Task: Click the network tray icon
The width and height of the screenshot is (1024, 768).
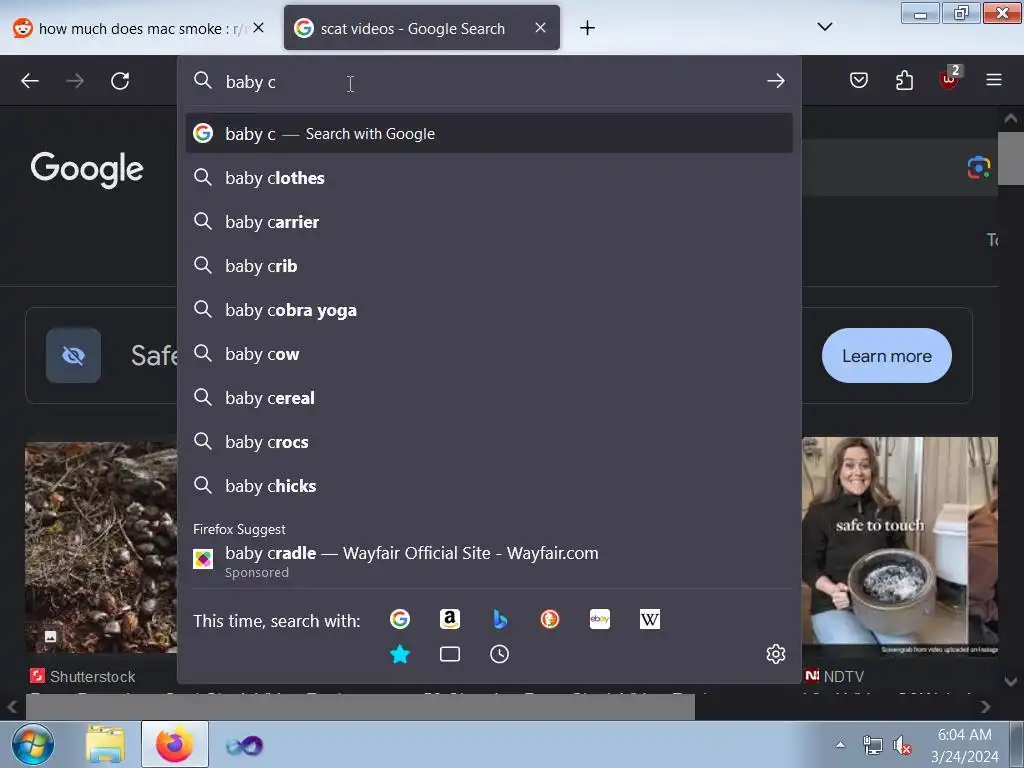Action: coord(872,744)
